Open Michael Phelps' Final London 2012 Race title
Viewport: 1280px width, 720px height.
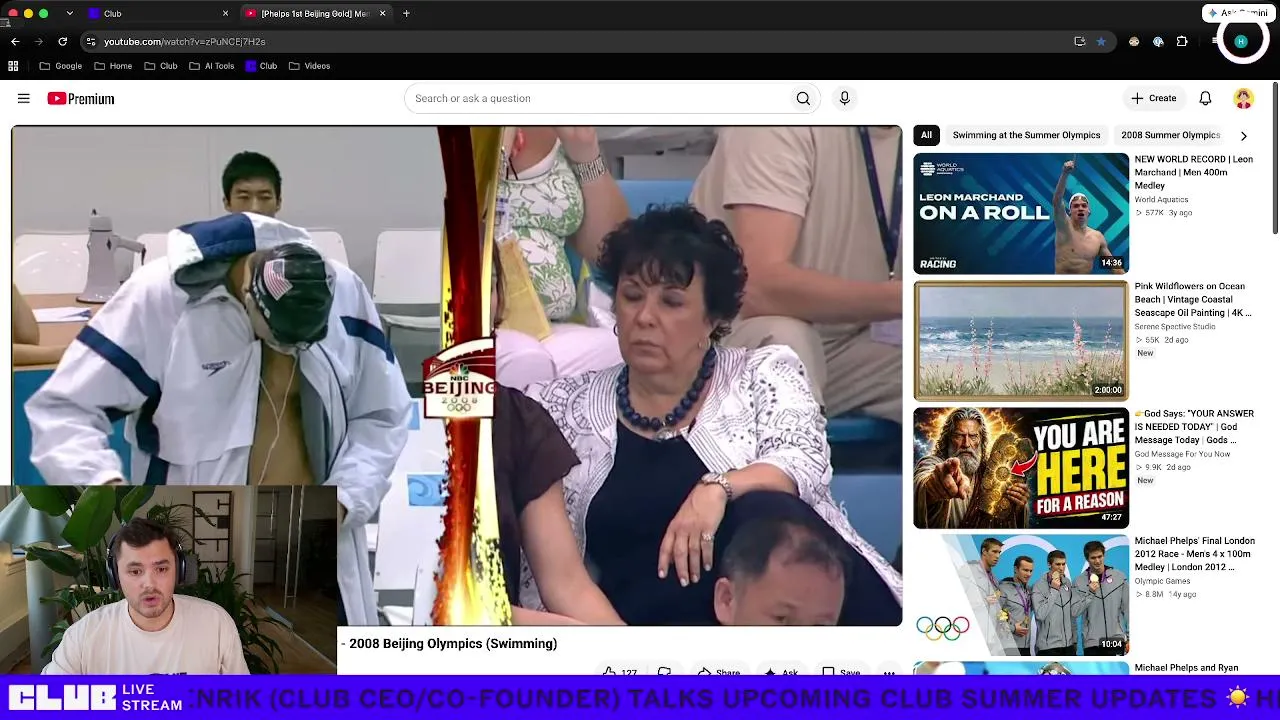pos(1194,554)
